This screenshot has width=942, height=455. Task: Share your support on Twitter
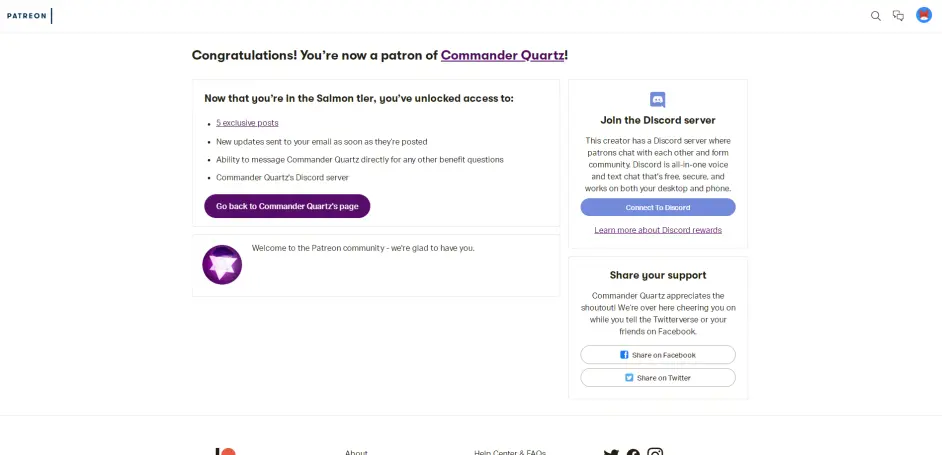pos(658,378)
